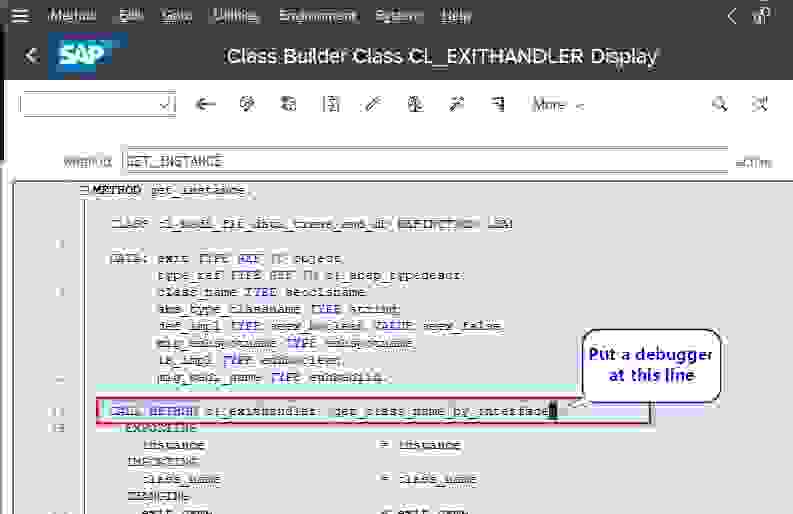The height and width of the screenshot is (514, 793).
Task: Open the Environment menu
Action: (x=319, y=16)
